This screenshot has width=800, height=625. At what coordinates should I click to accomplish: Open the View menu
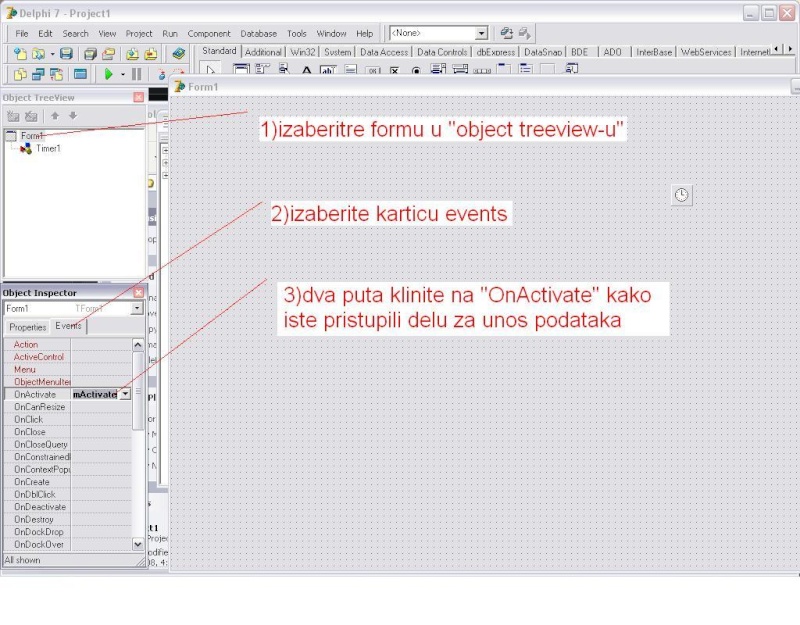107,34
